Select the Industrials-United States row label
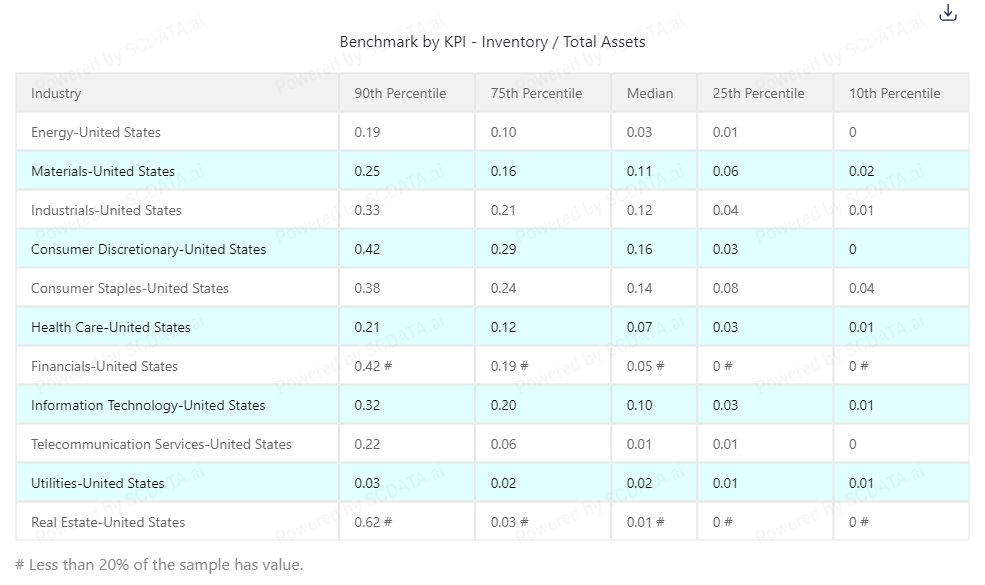 (106, 210)
